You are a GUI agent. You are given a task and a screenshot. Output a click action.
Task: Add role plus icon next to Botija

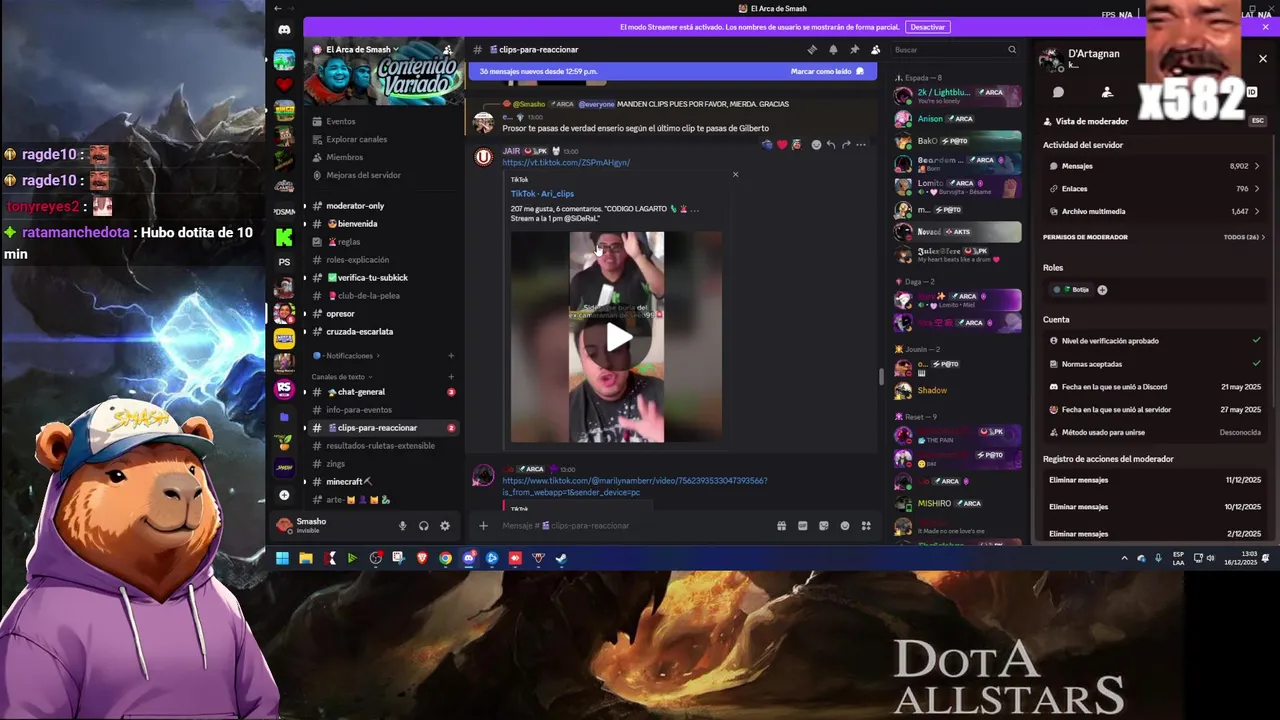1102,290
